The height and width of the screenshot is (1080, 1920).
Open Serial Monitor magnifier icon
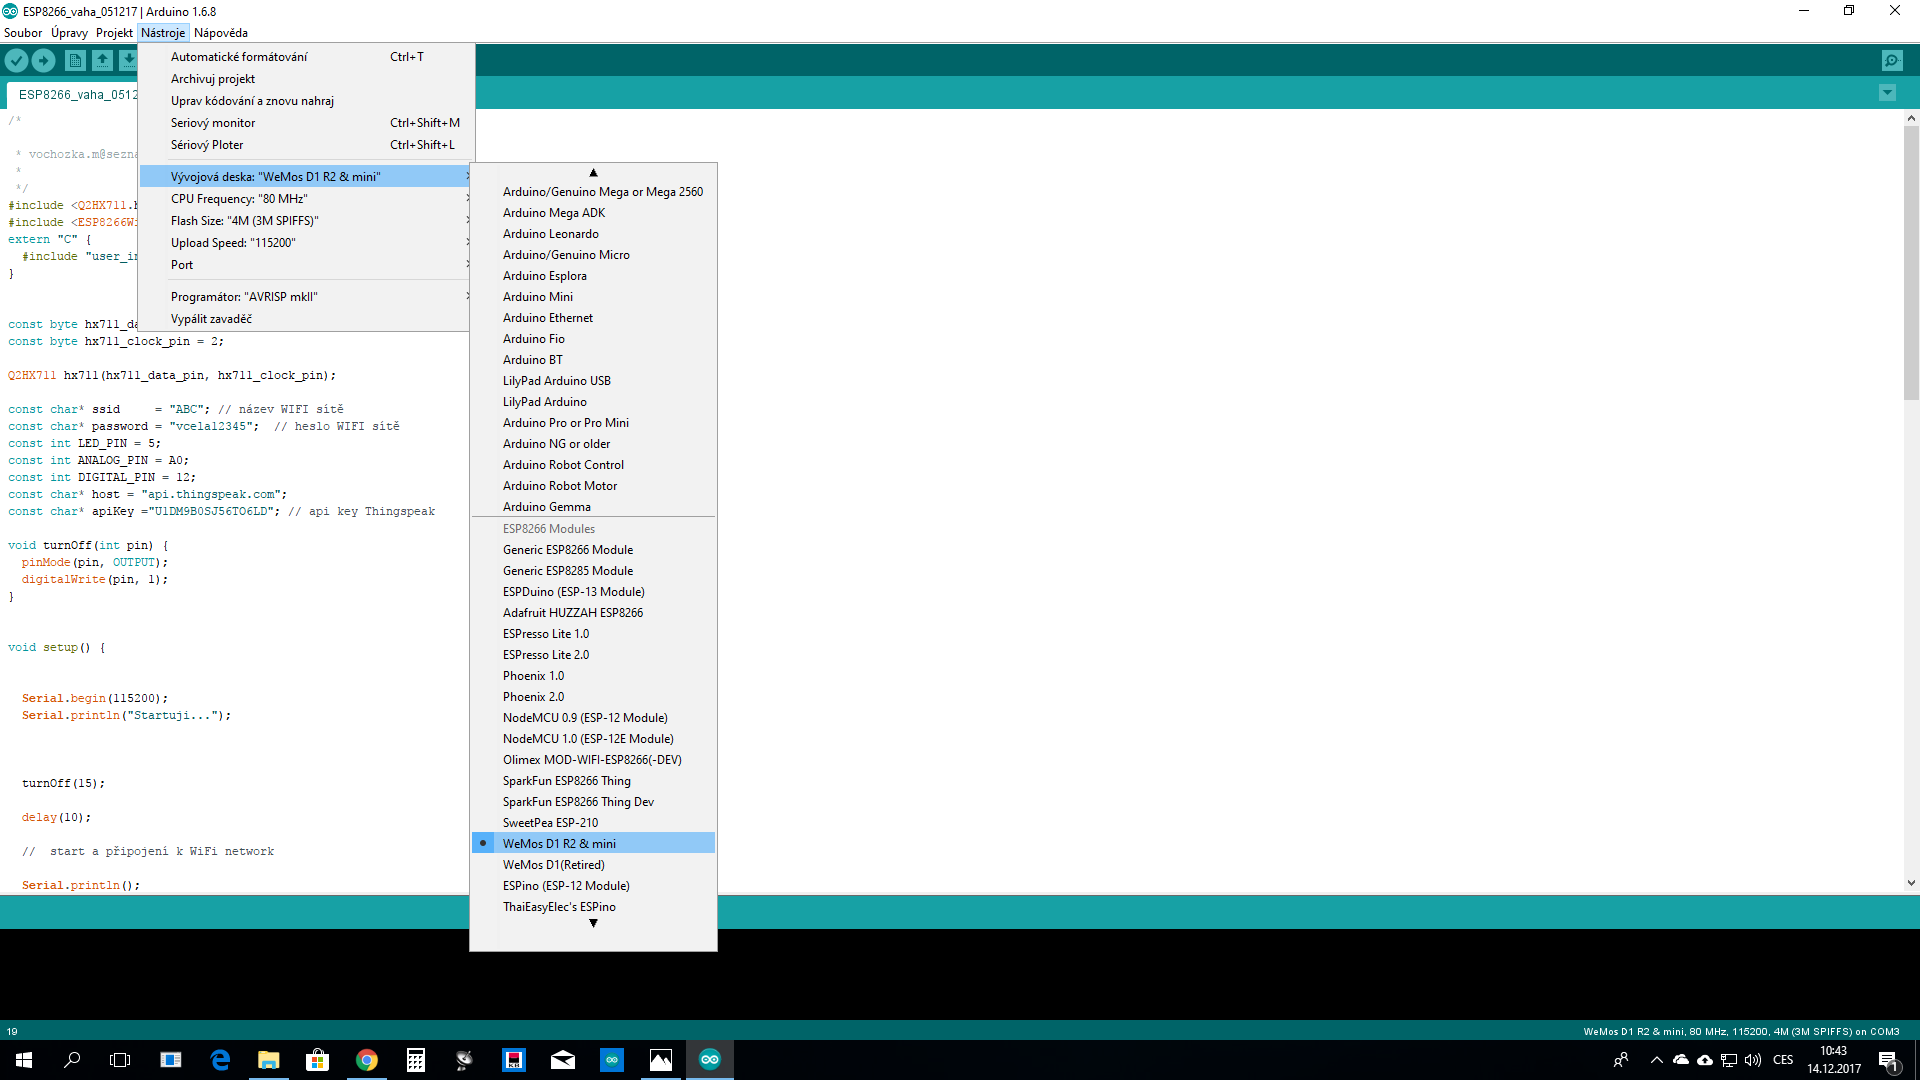pyautogui.click(x=1892, y=61)
